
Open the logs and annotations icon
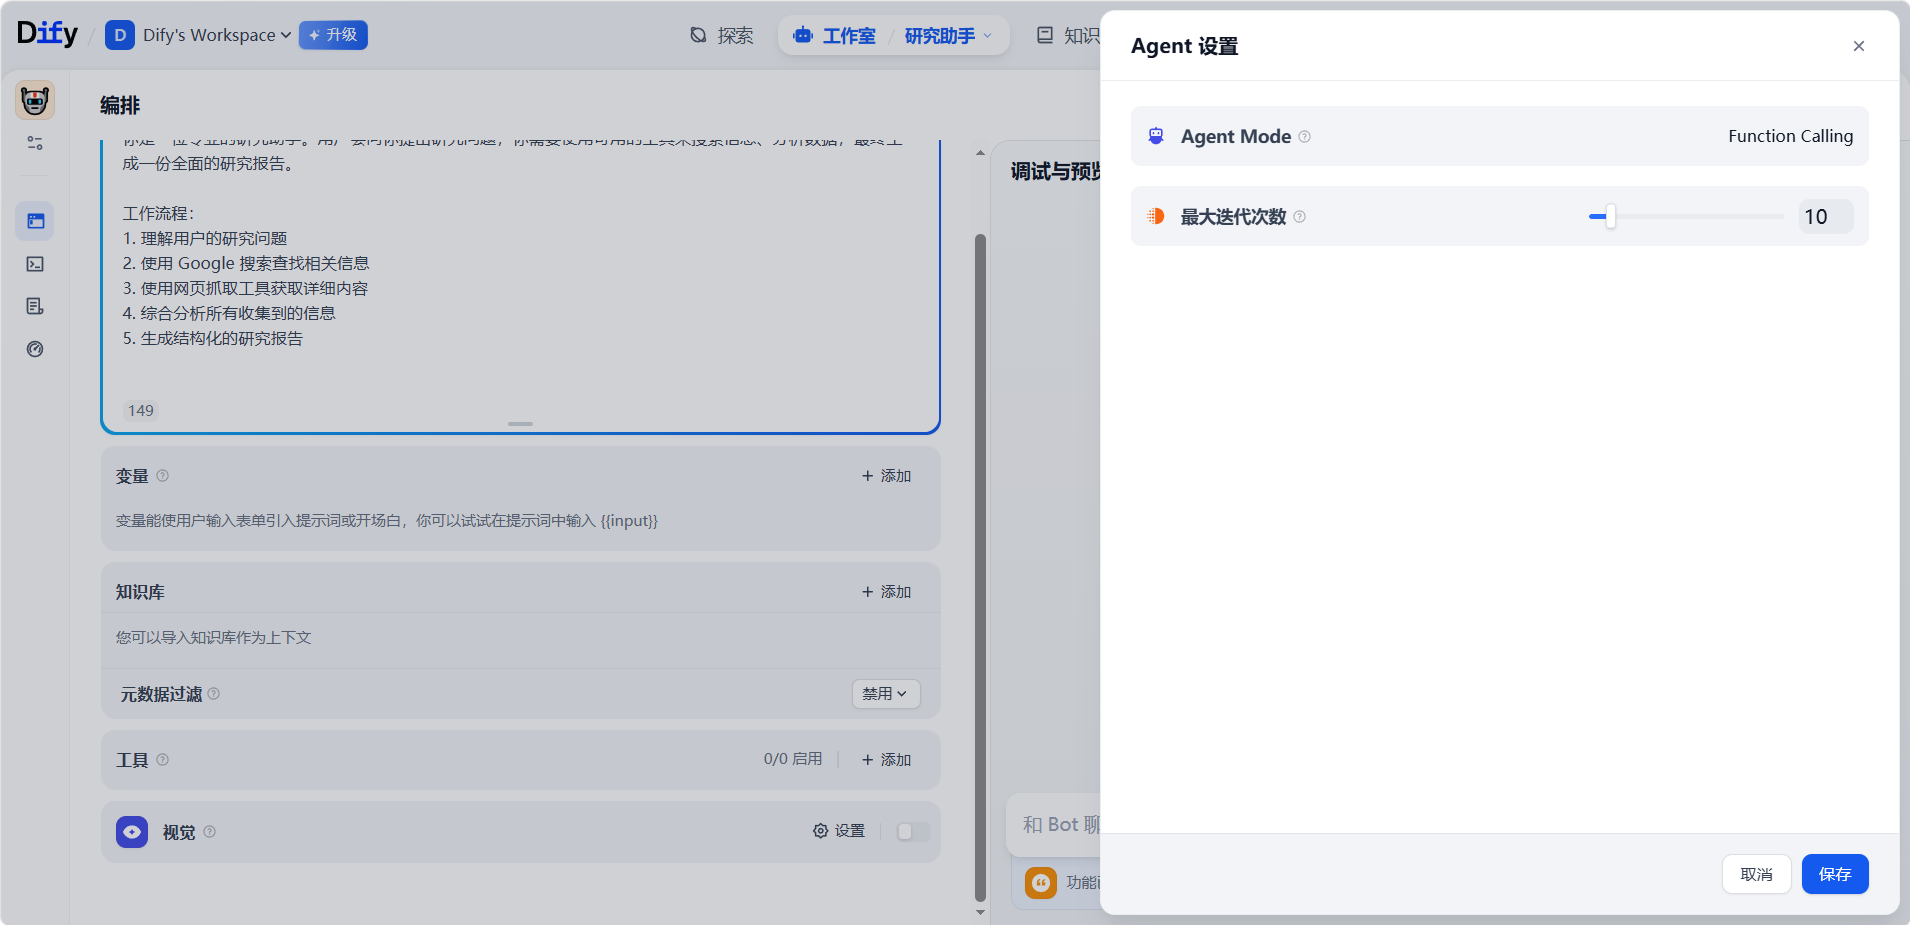coord(35,307)
